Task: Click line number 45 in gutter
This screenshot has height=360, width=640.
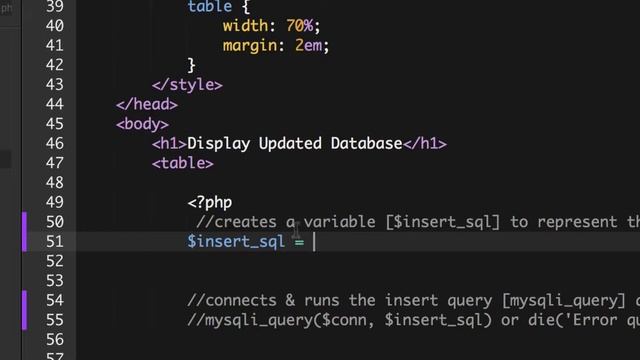Action: 55,124
